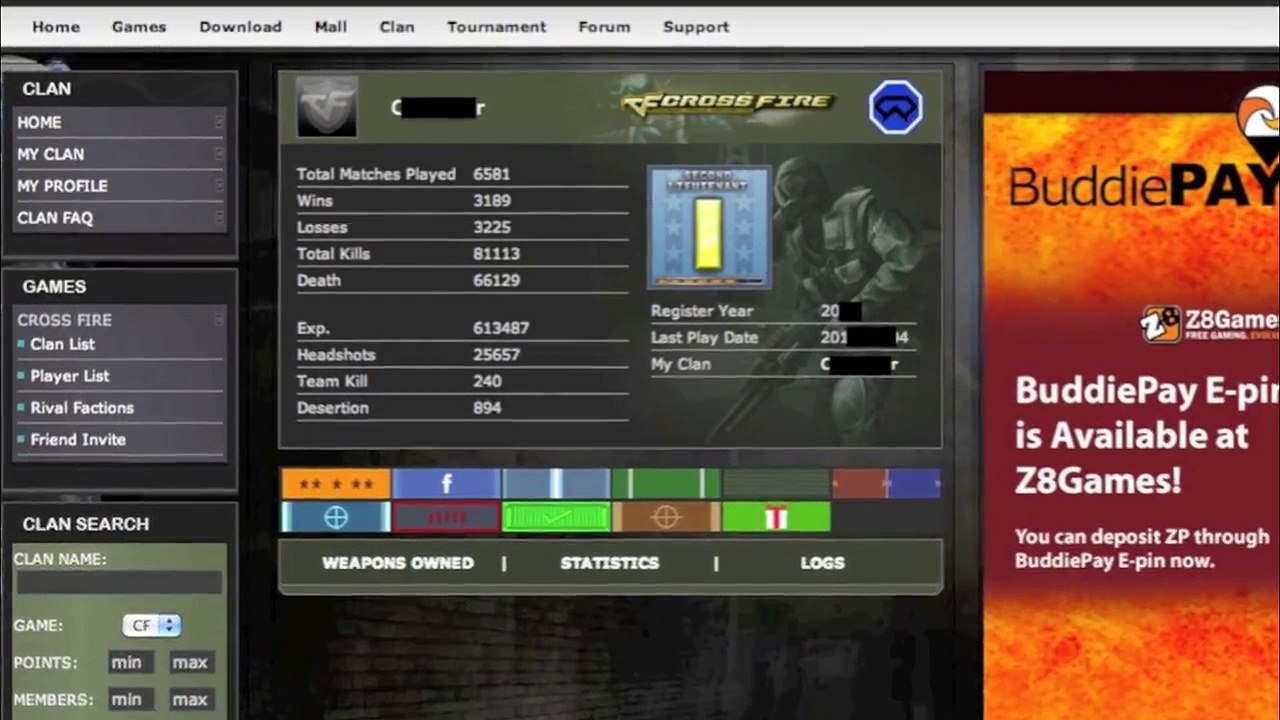Switch to the LOGS tab
This screenshot has height=720, width=1280.
tap(823, 563)
